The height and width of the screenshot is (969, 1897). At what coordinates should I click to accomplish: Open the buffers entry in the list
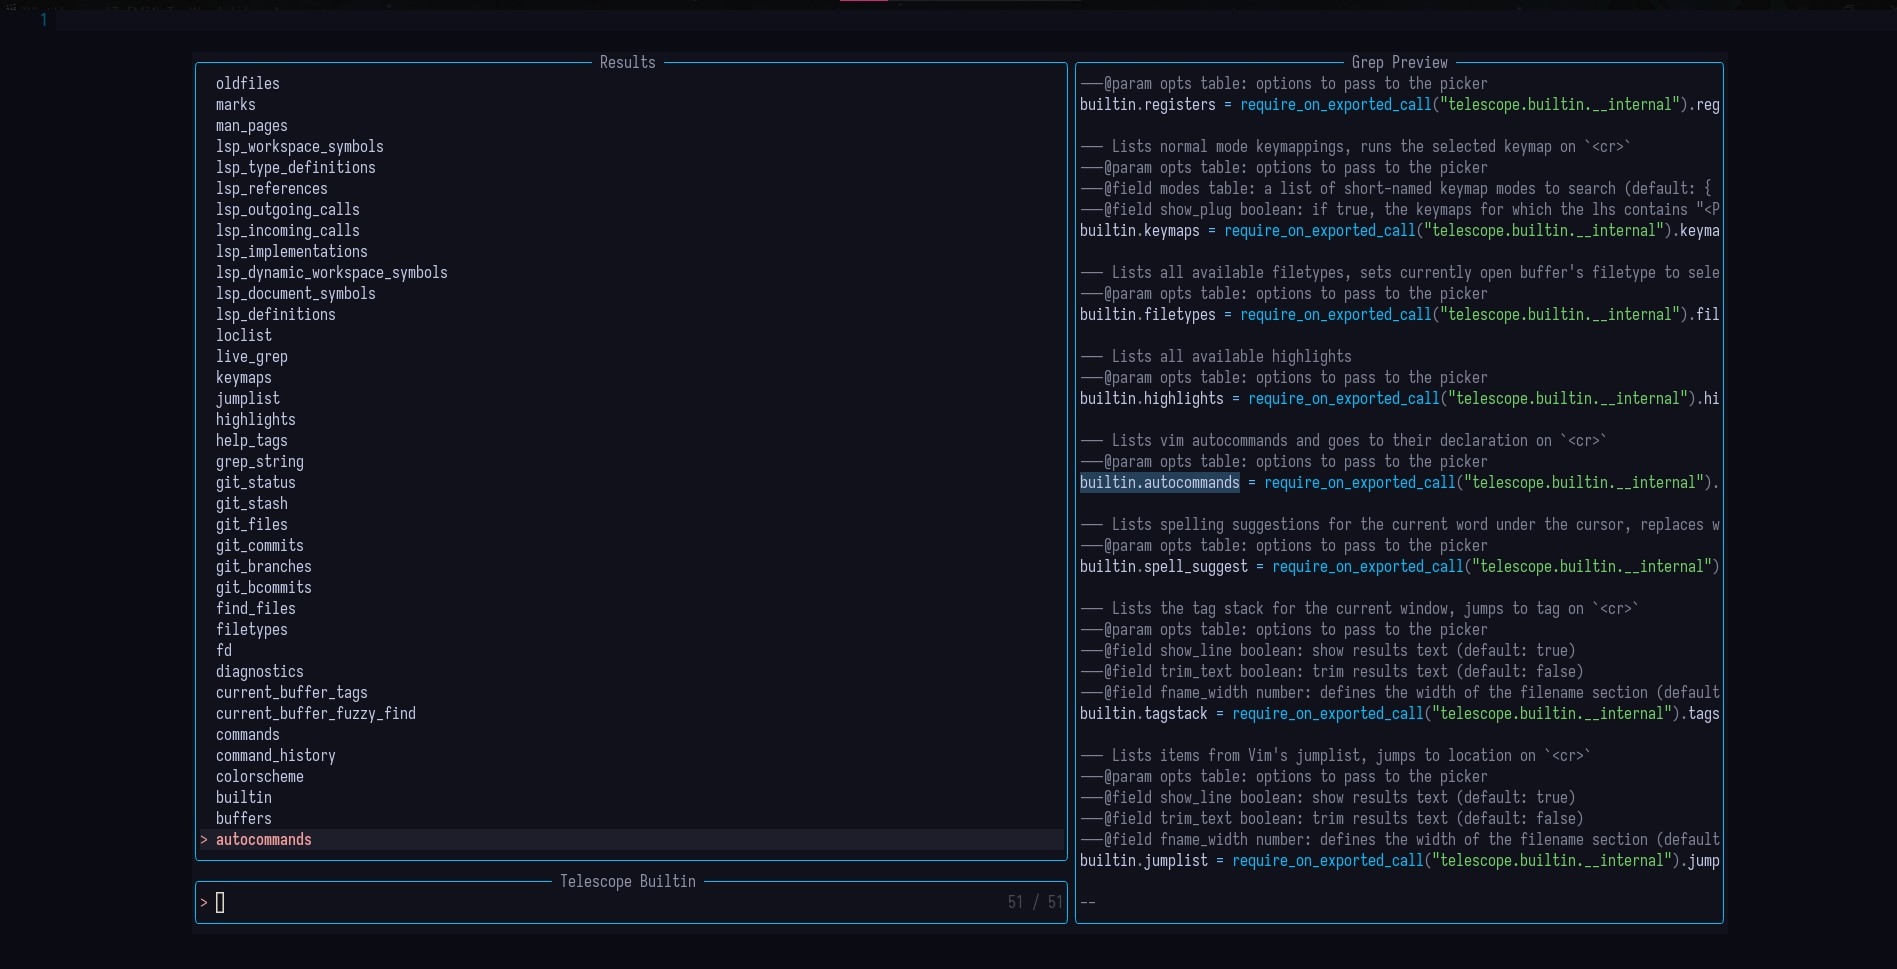click(243, 818)
